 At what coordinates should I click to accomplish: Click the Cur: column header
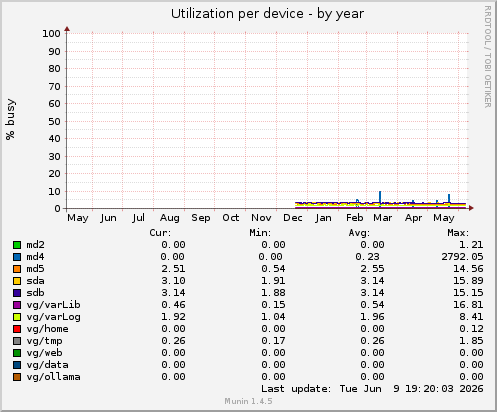pyautogui.click(x=160, y=233)
